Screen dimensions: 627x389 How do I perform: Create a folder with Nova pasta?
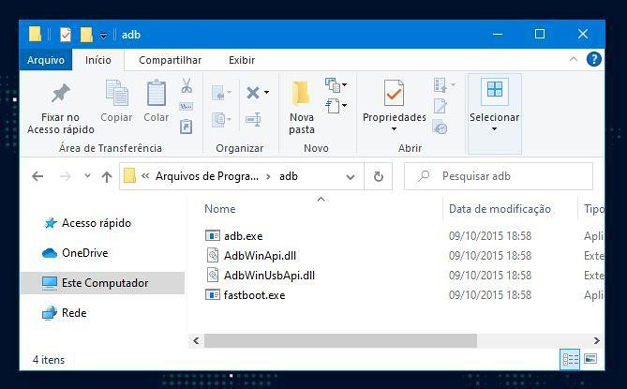302,107
